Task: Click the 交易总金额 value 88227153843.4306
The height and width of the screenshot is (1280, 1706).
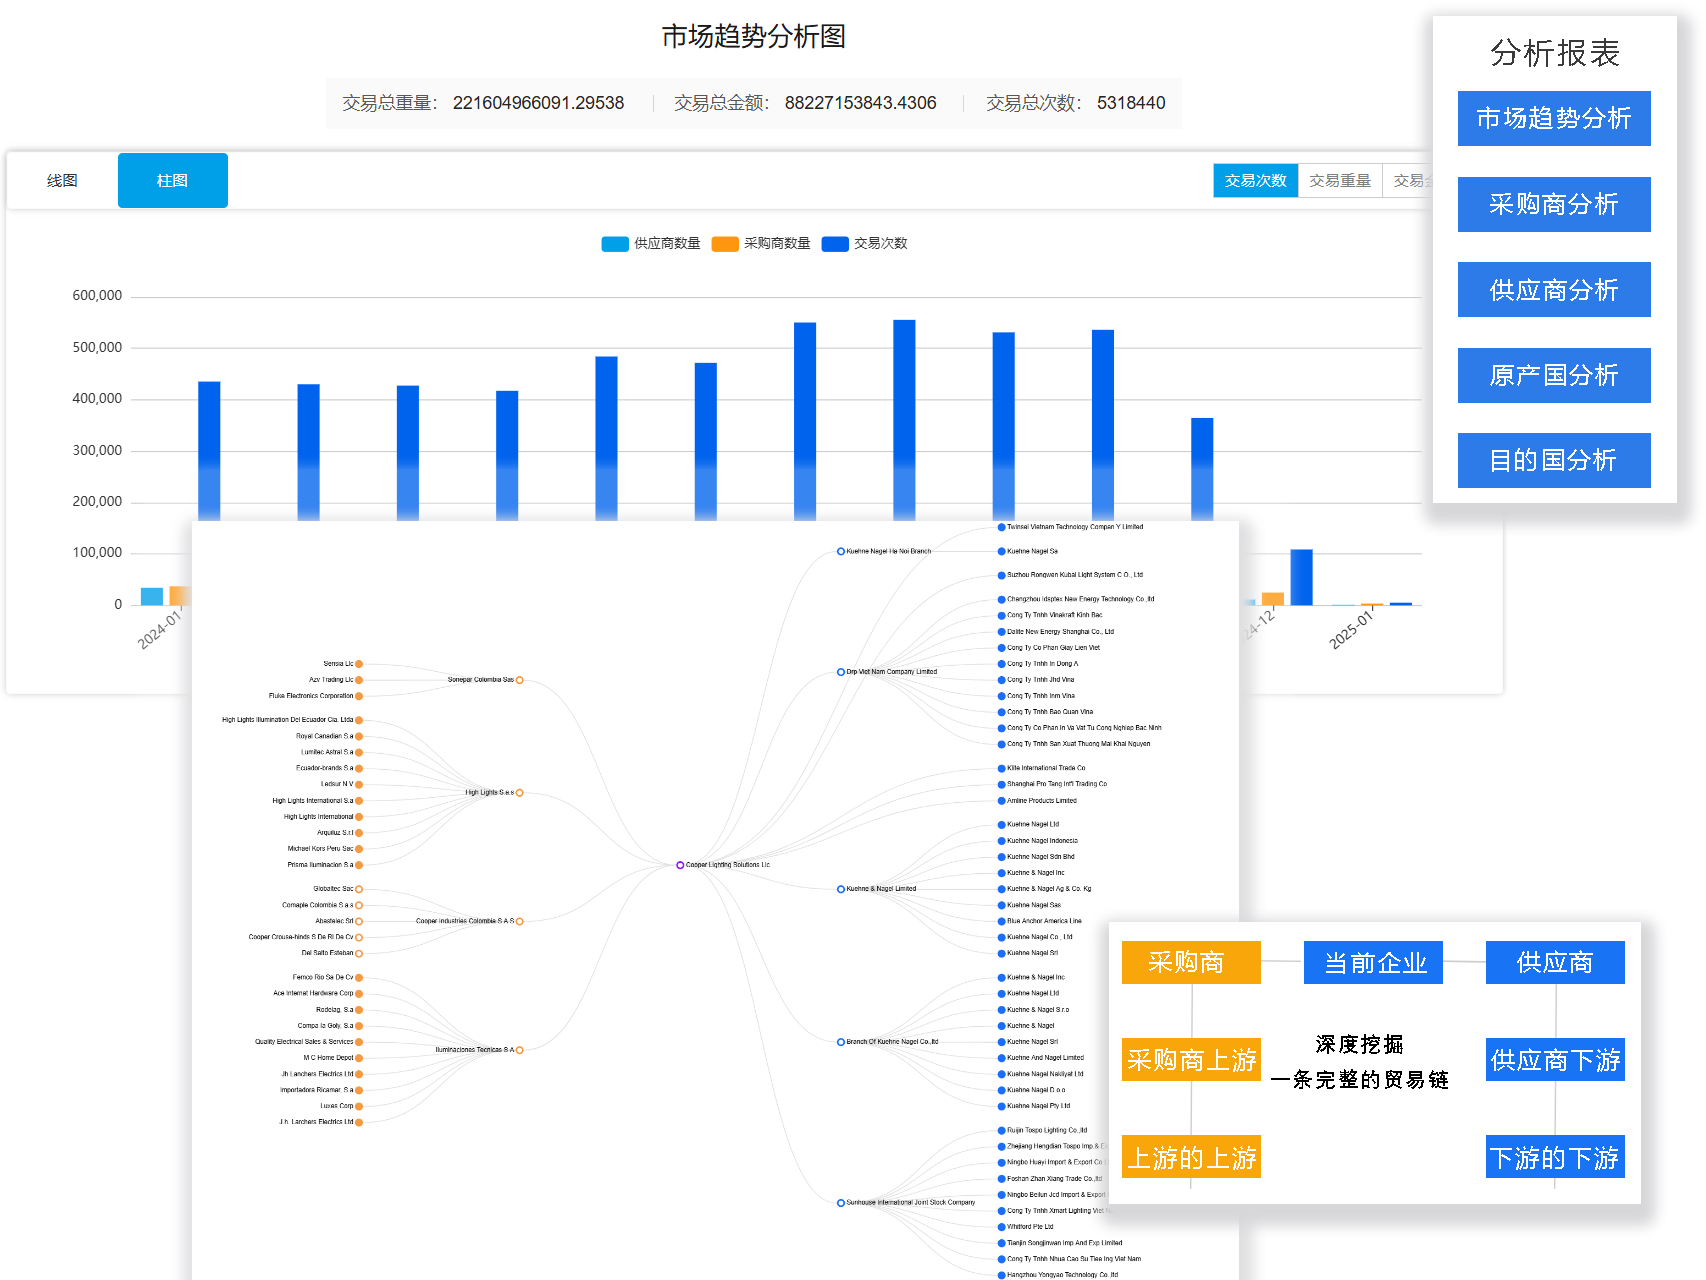Action: tap(860, 103)
